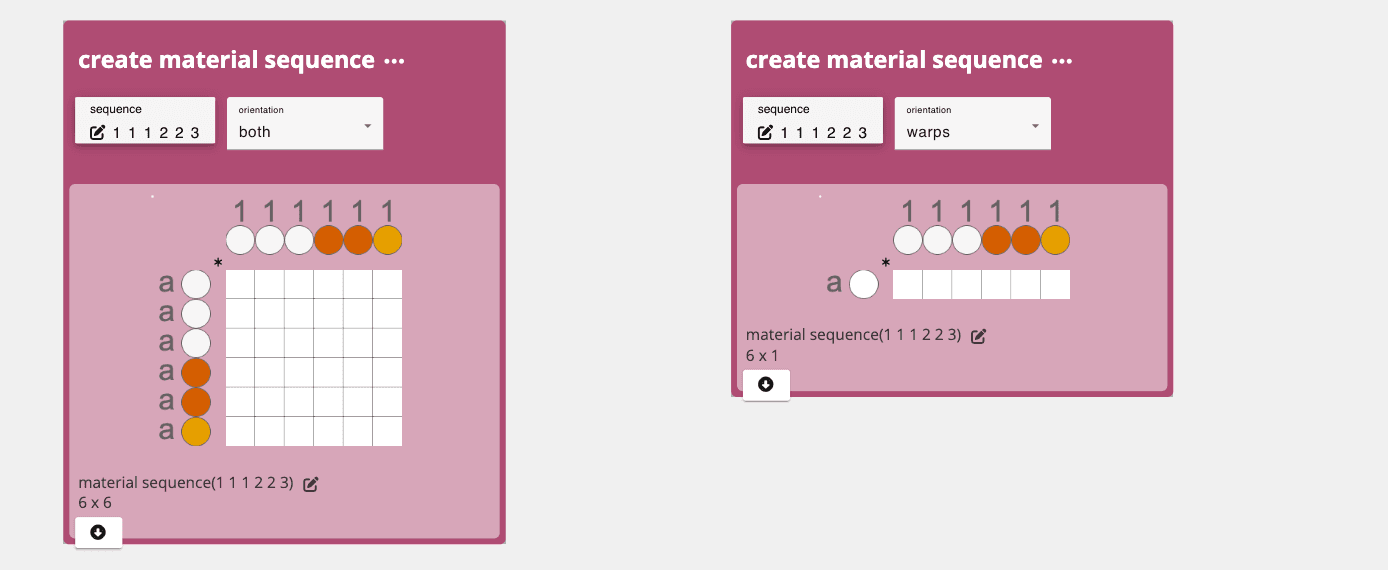The image size is (1388, 570).
Task: Open ellipsis menu on right create material sequence
Action: (1062, 61)
